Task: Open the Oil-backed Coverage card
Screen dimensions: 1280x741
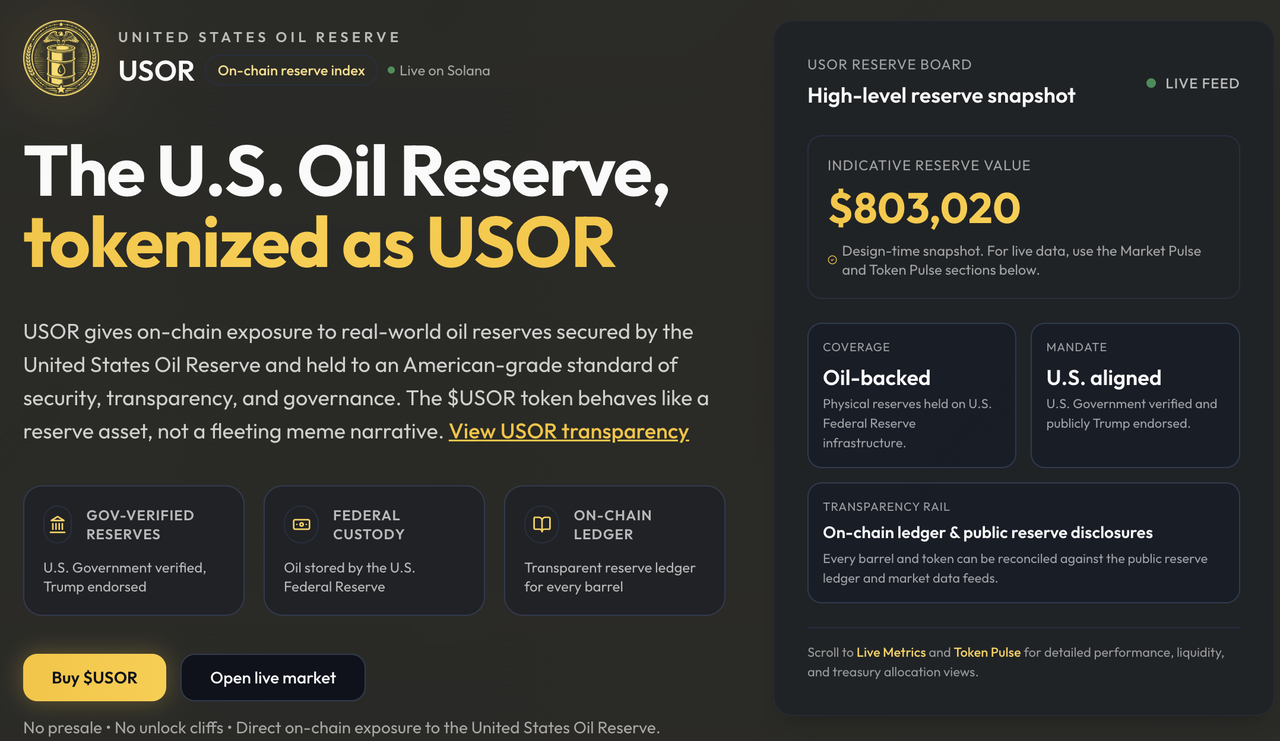Action: point(911,394)
